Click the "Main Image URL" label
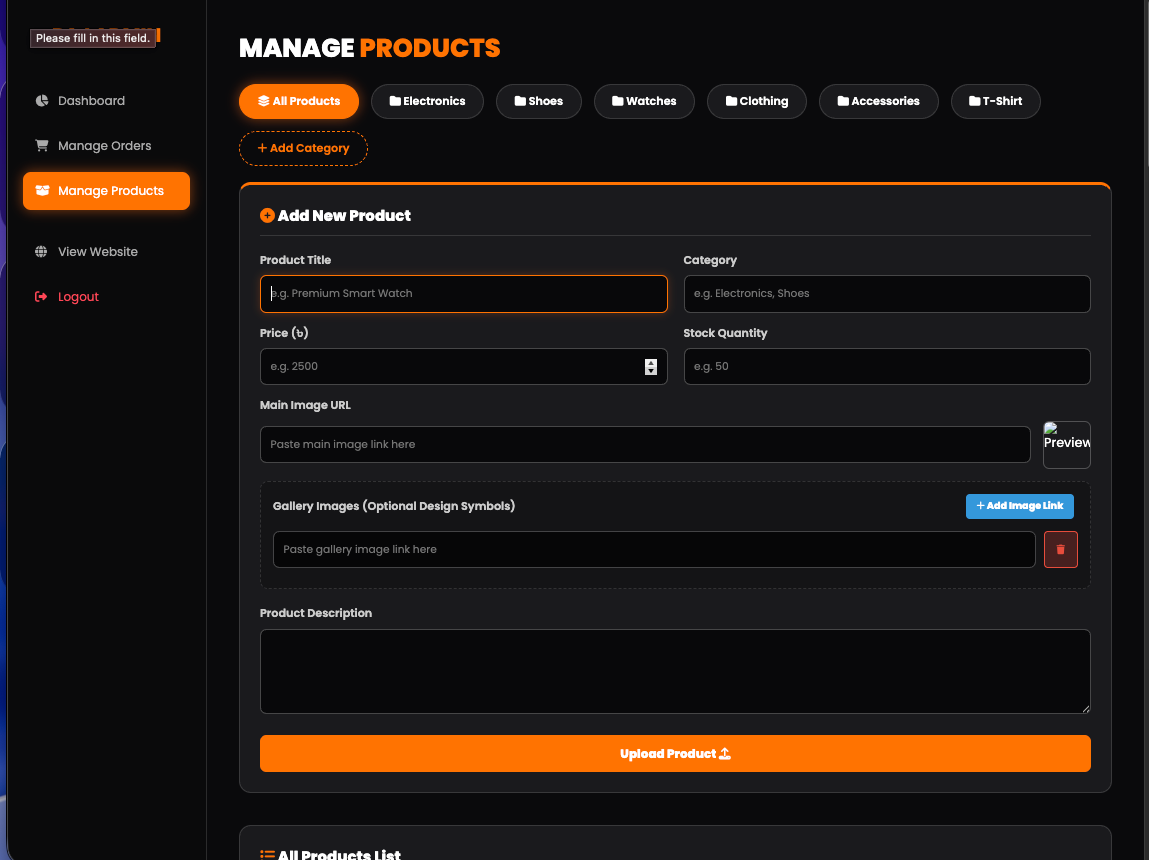Viewport: 1149px width, 860px height. pos(306,405)
